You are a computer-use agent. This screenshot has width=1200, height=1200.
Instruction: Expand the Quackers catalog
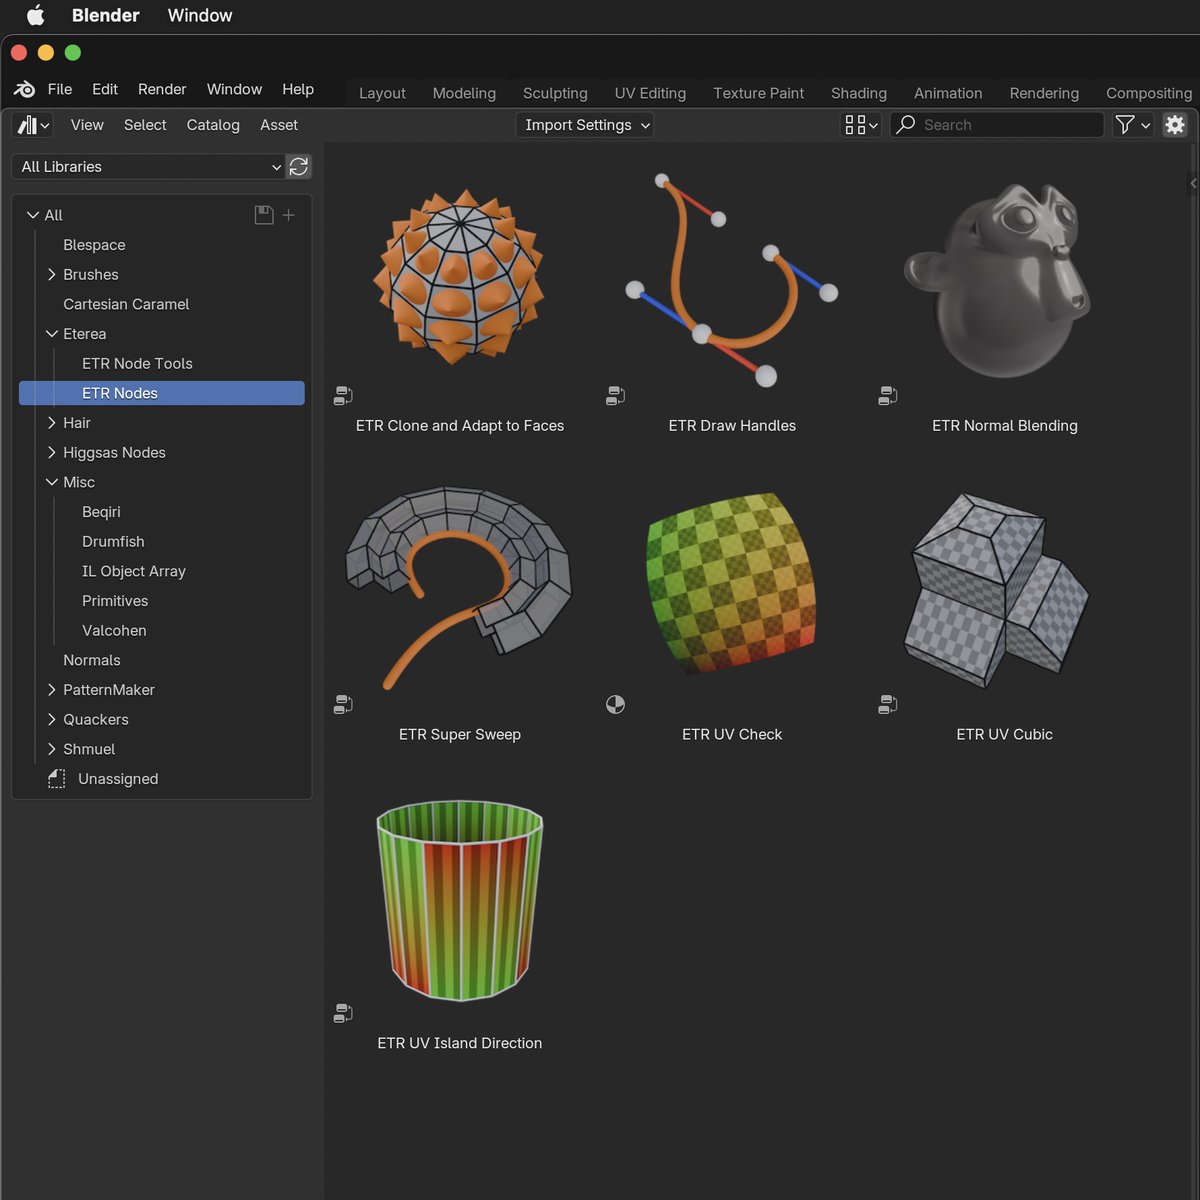pos(52,719)
